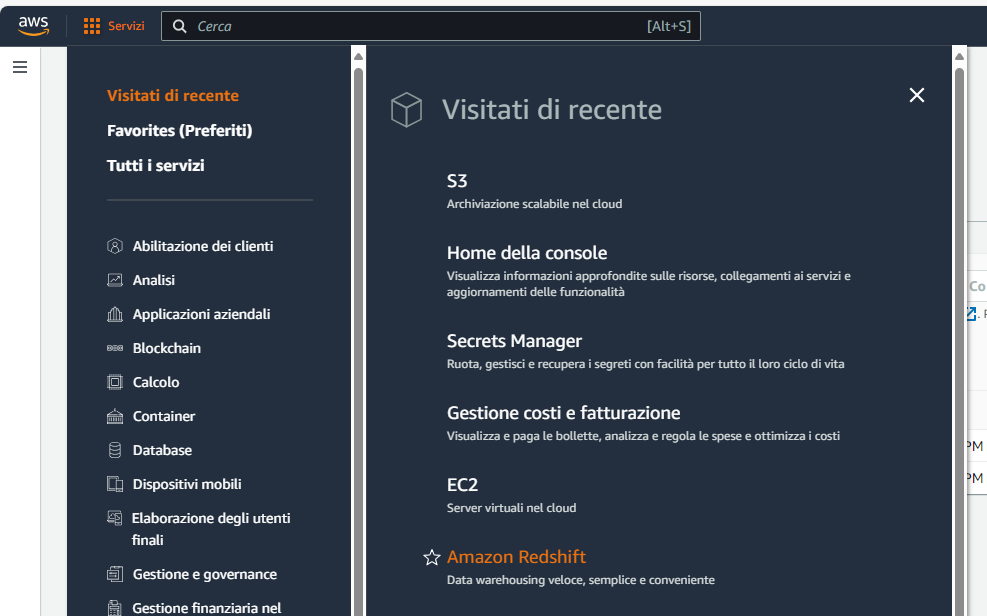
Task: Close the Servizi menu panel
Action: click(x=916, y=95)
